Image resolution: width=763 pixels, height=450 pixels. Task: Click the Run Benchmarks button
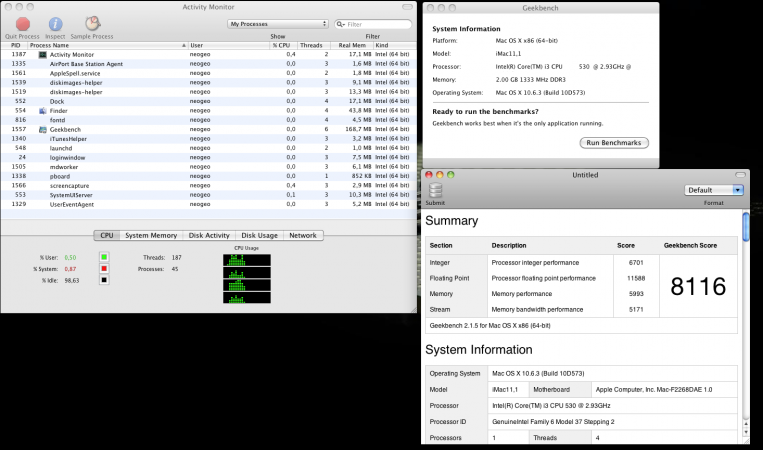[614, 143]
